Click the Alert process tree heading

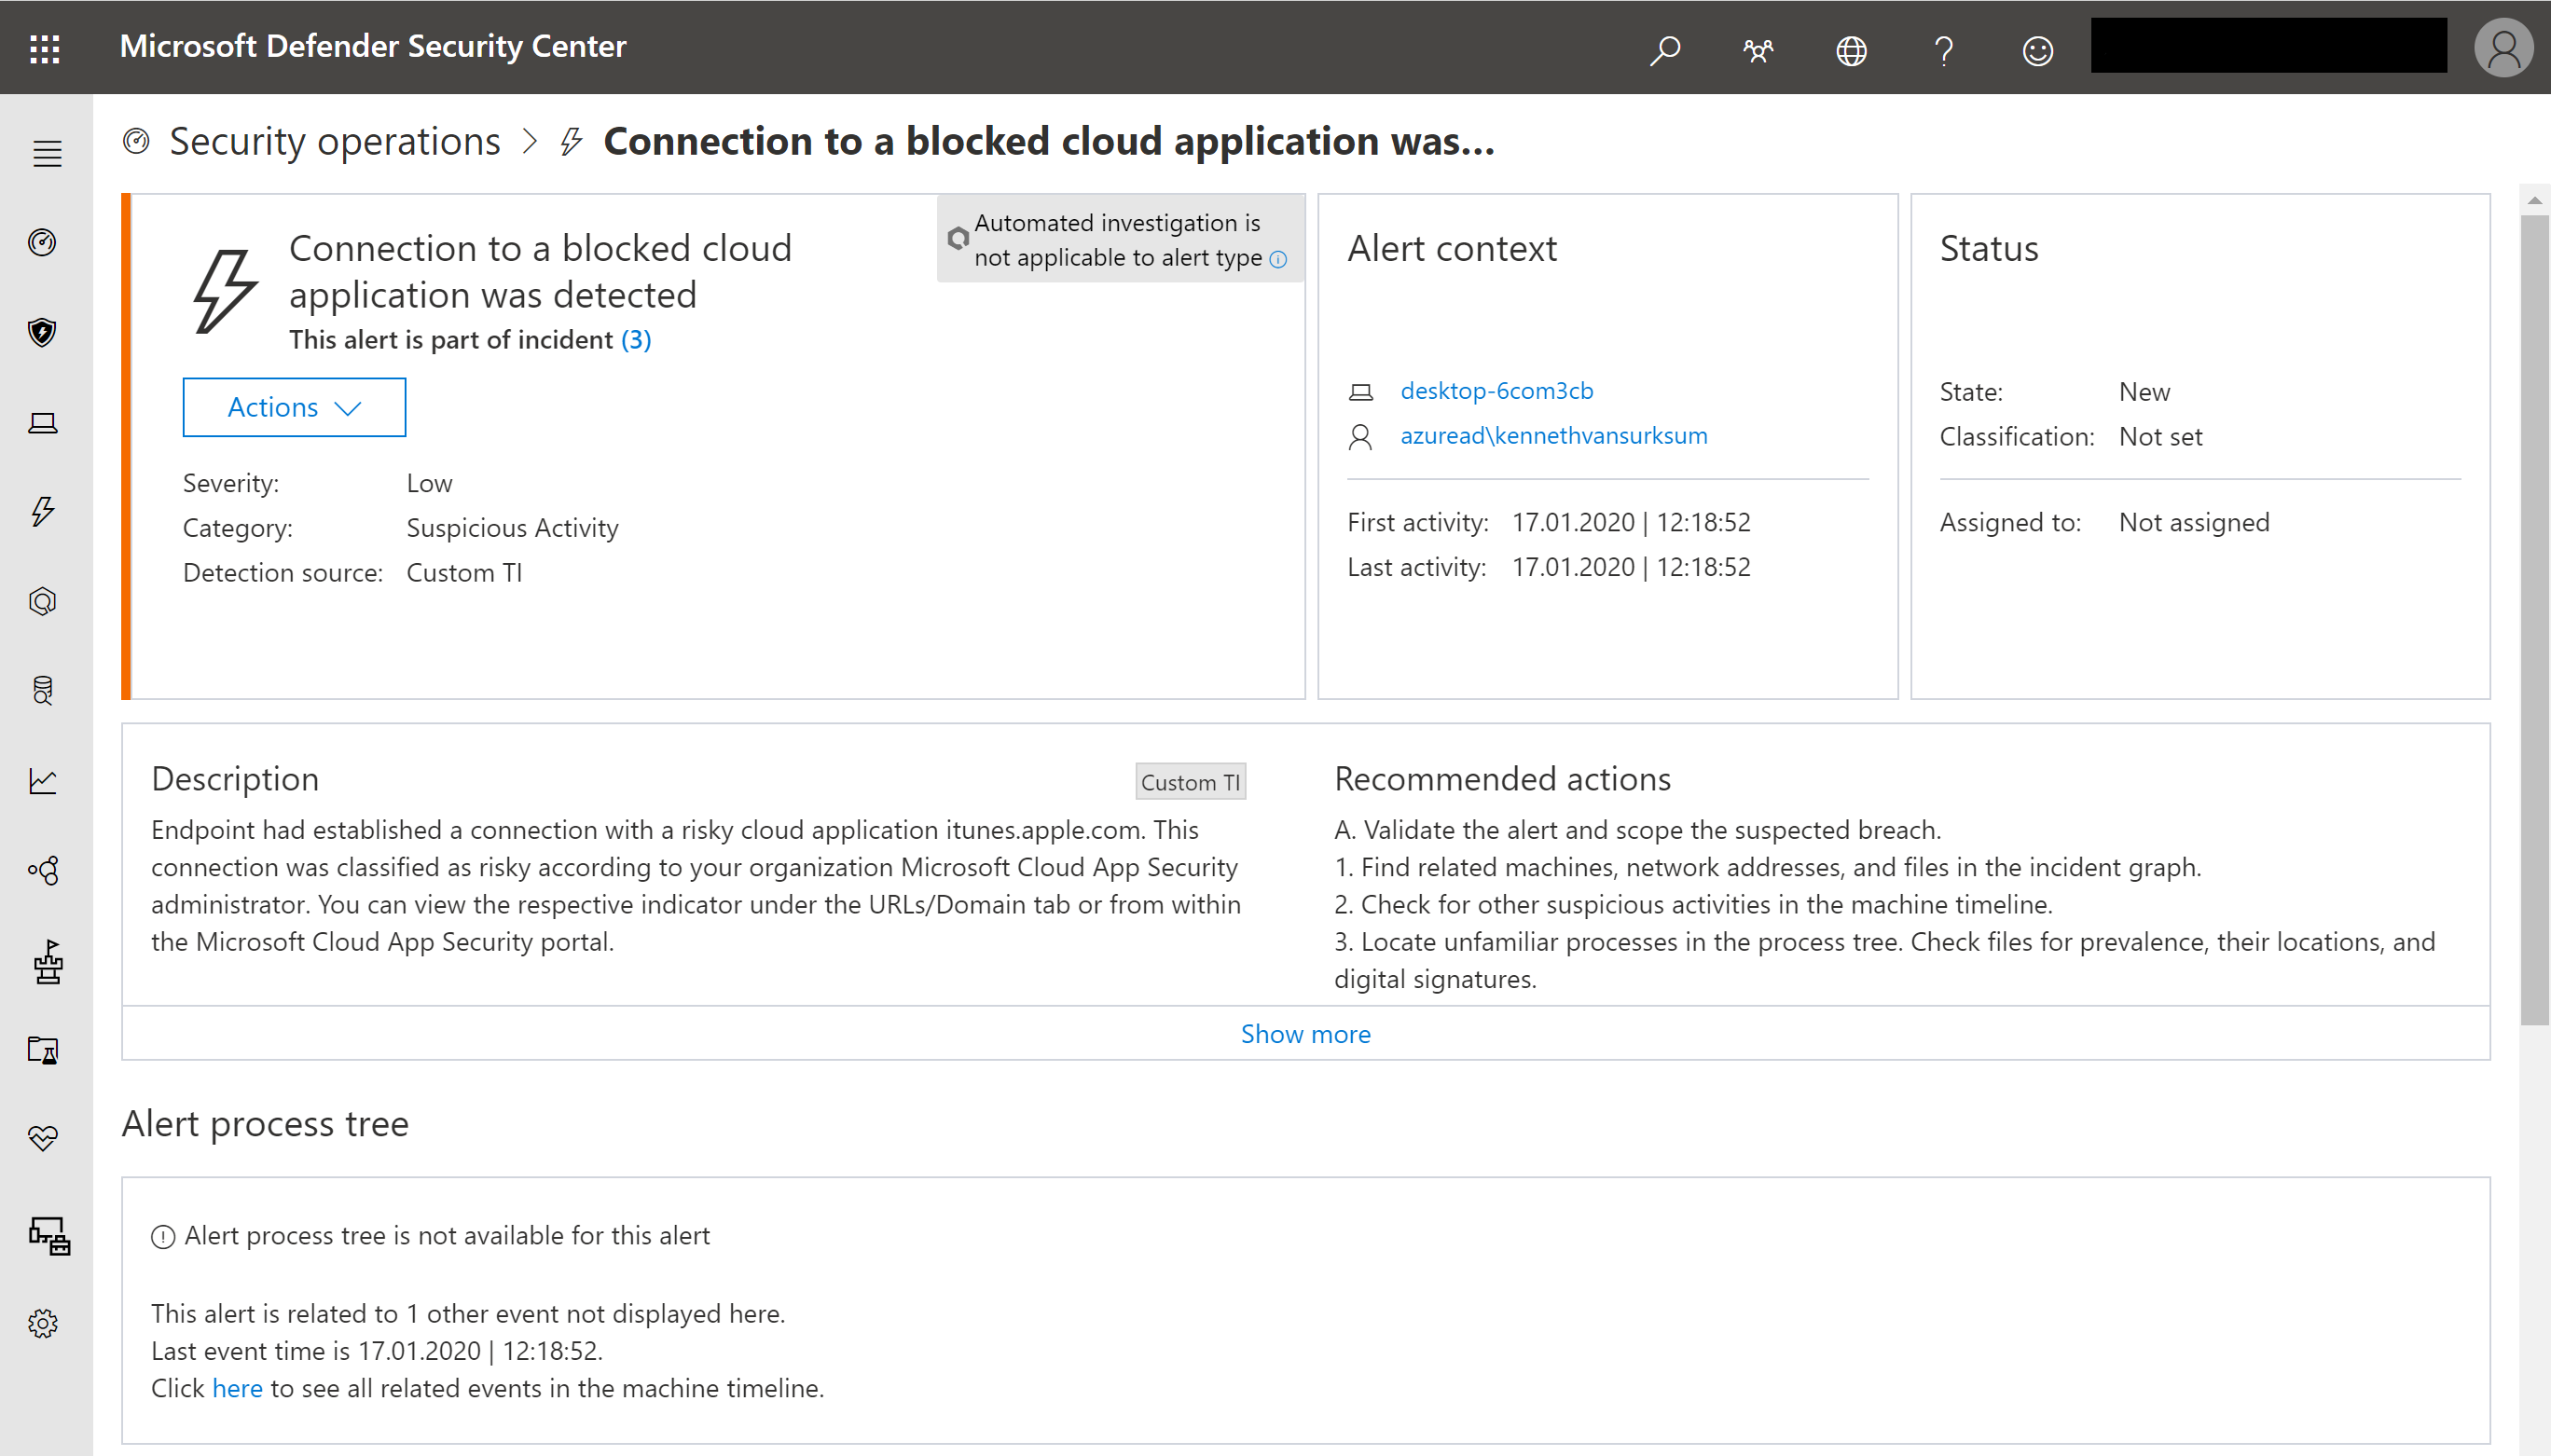pyautogui.click(x=265, y=1124)
